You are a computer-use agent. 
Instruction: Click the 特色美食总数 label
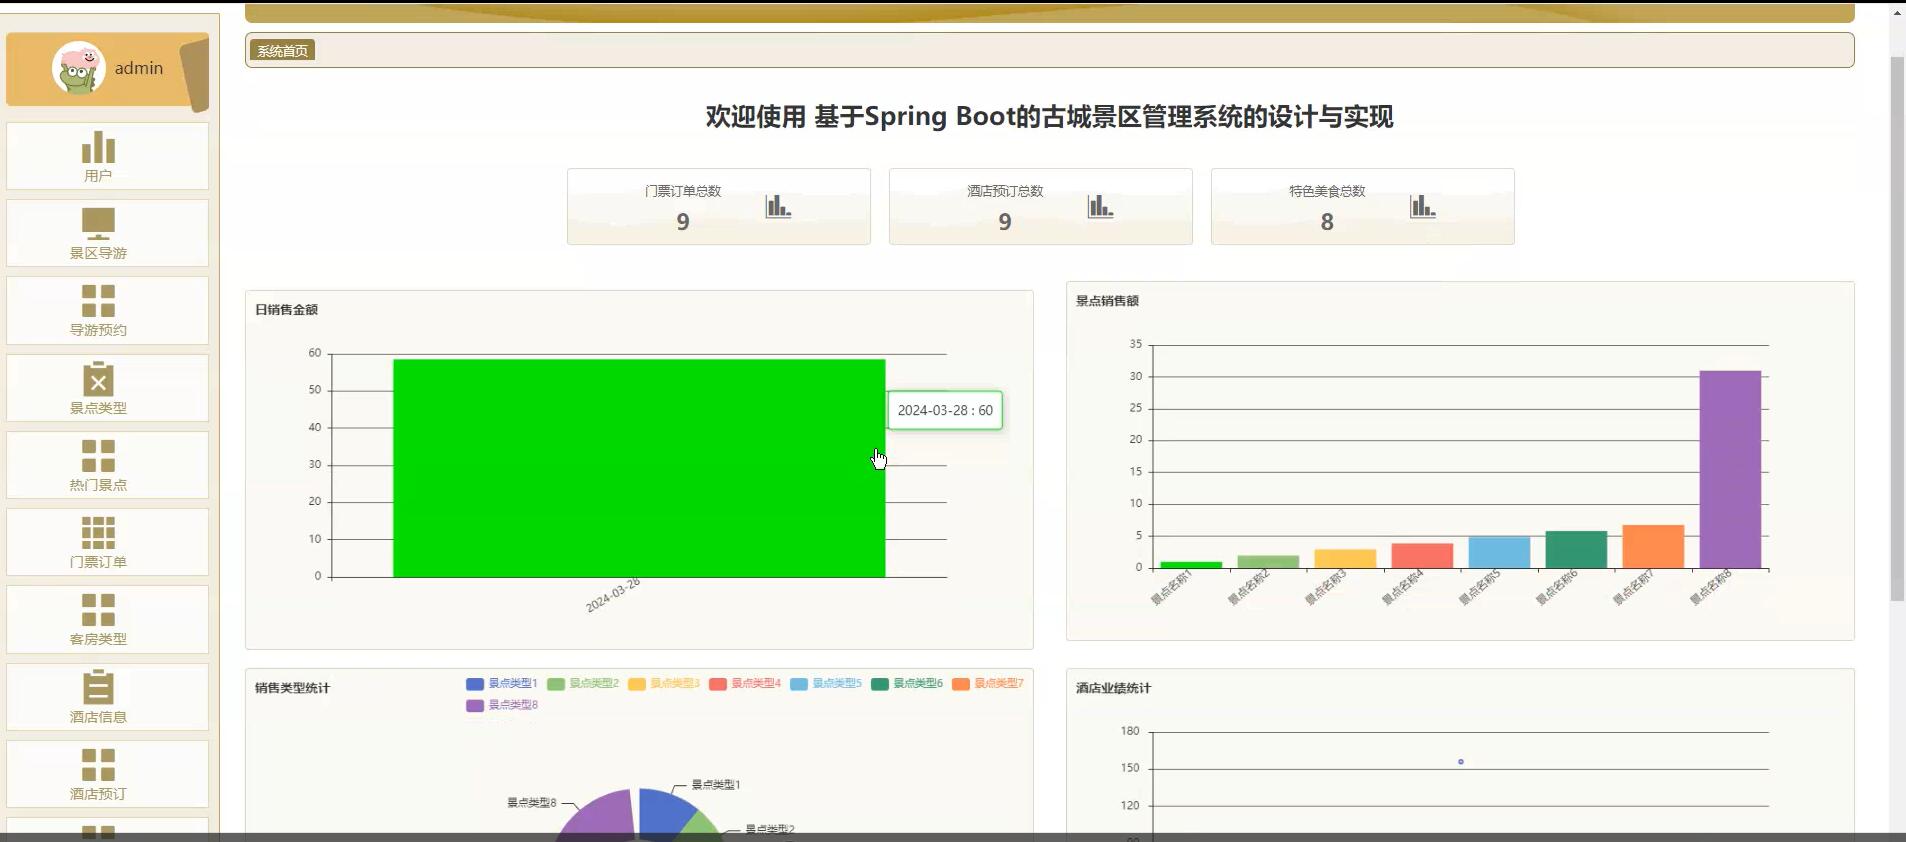point(1327,191)
